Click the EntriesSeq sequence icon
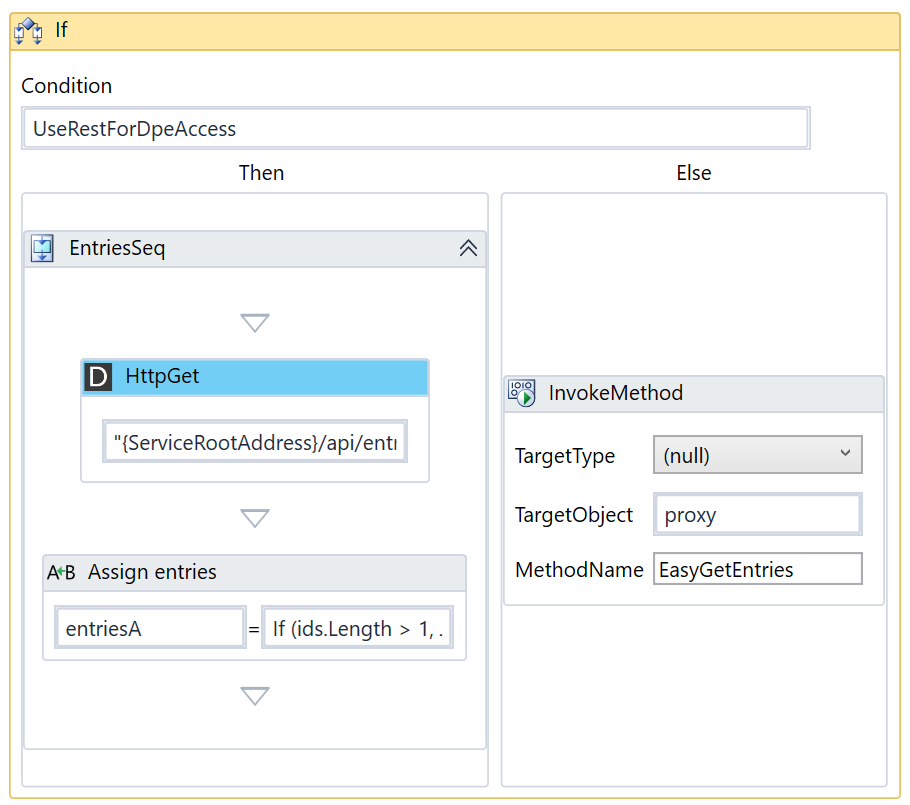Screen dimensions: 910x805 coord(43,248)
